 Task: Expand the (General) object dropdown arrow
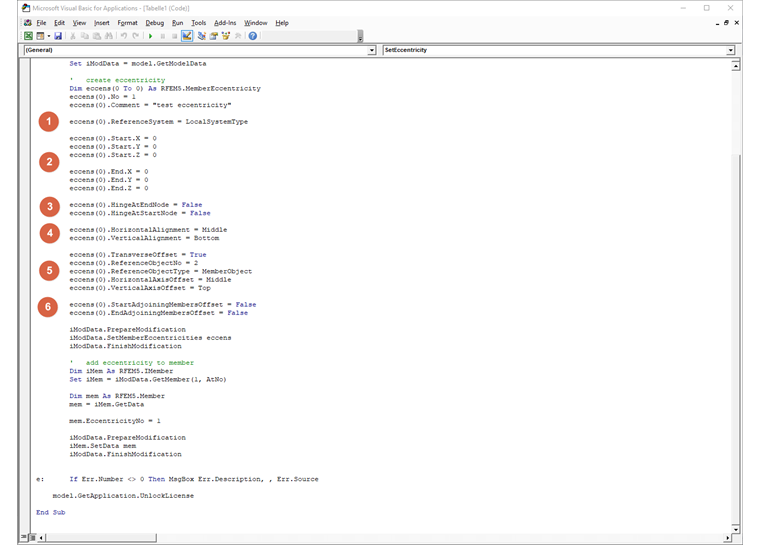click(x=372, y=50)
